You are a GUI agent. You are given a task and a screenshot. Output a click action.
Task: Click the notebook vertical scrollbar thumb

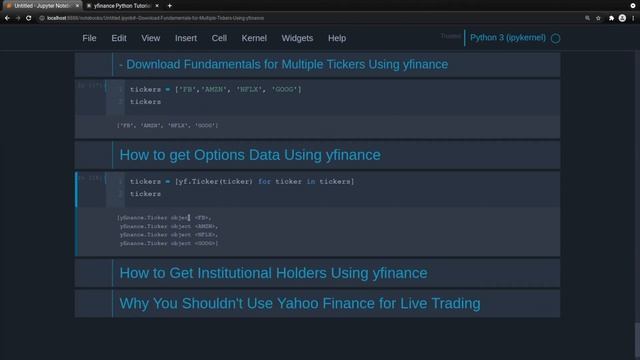[x=637, y=341]
